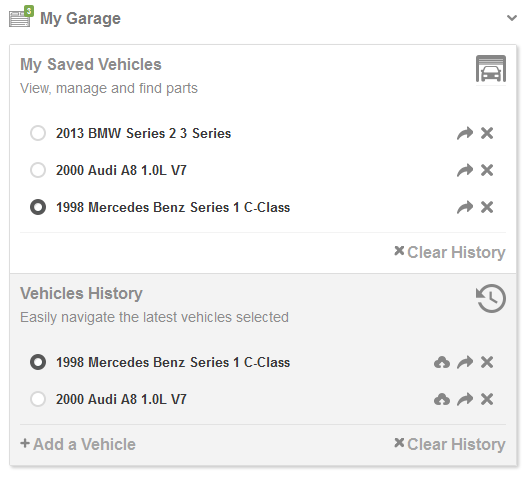Click the history 2000 Audi A8 1.0L V7 label
Image resolution: width=528 pixels, height=478 pixels.
pyautogui.click(x=121, y=400)
